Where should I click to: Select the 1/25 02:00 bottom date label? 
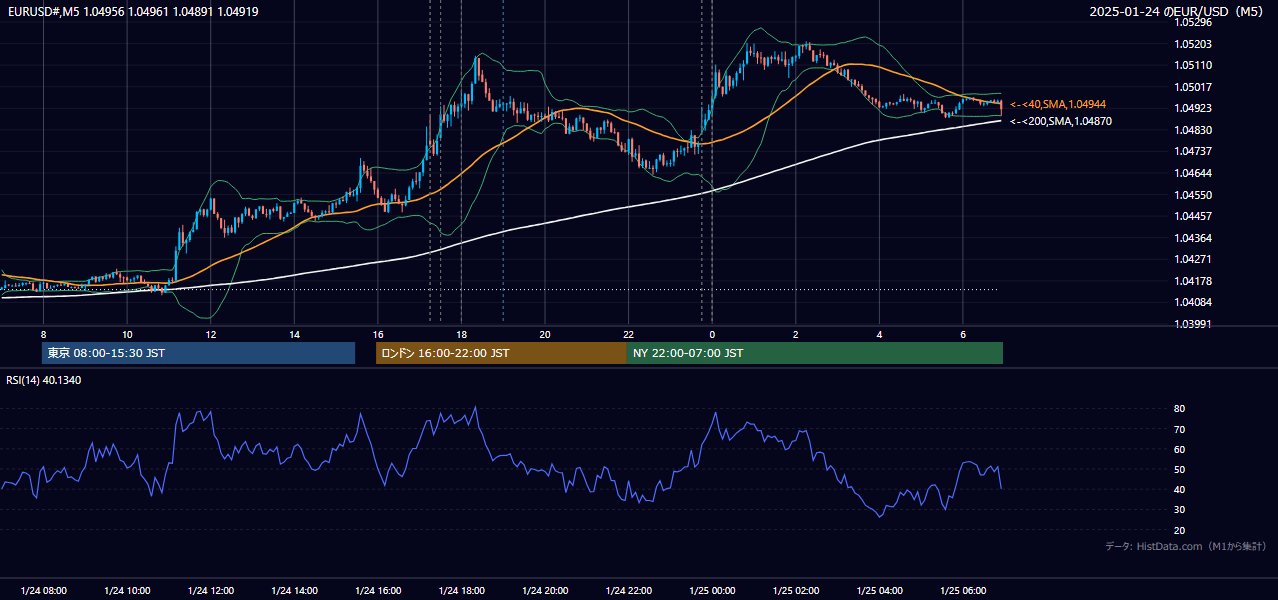(x=795, y=591)
